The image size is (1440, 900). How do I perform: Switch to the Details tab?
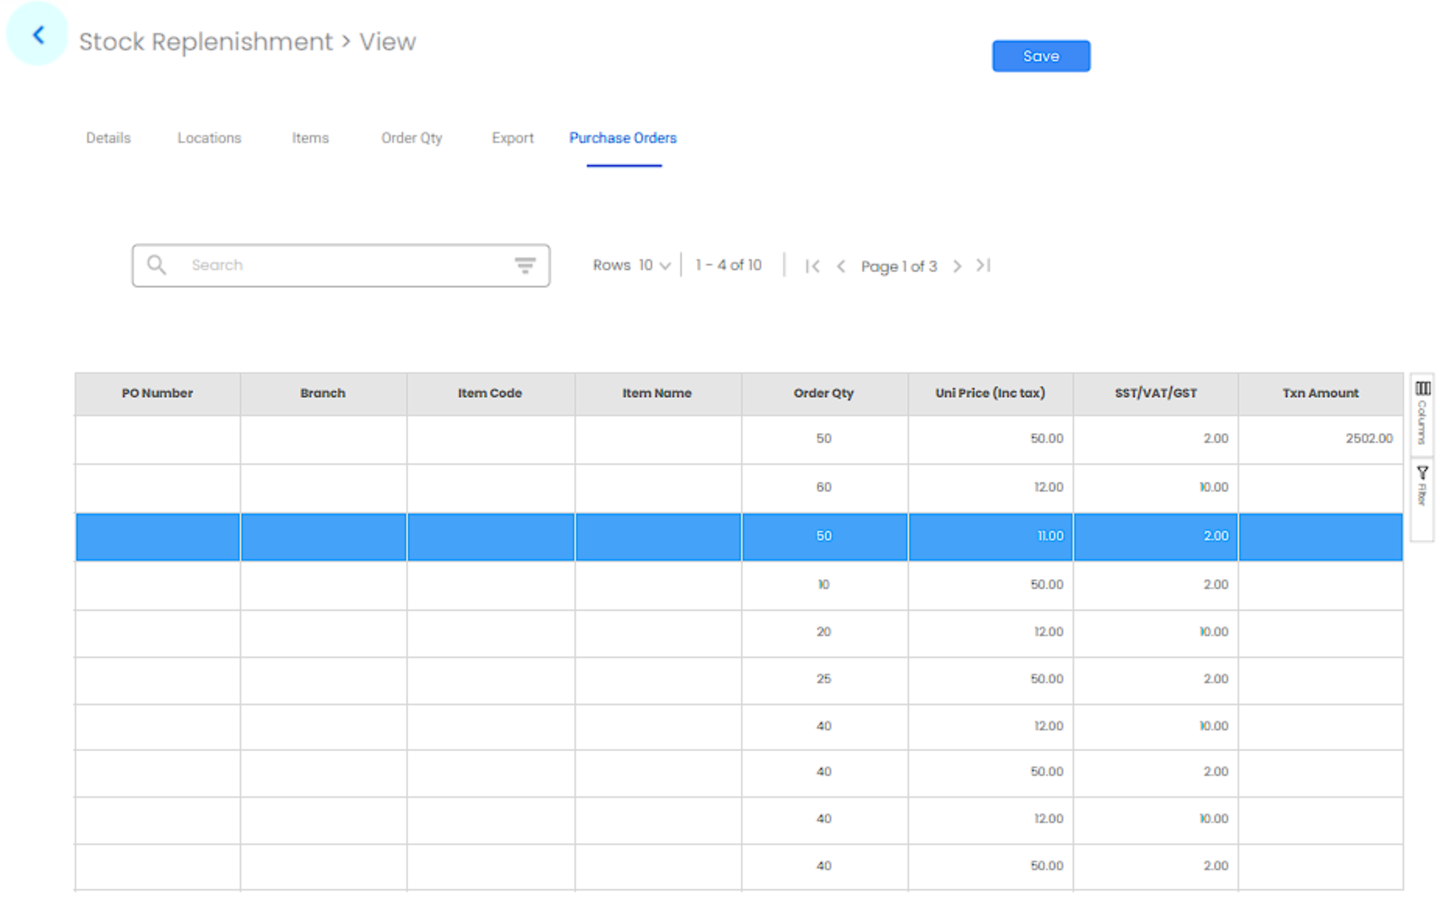click(x=108, y=138)
